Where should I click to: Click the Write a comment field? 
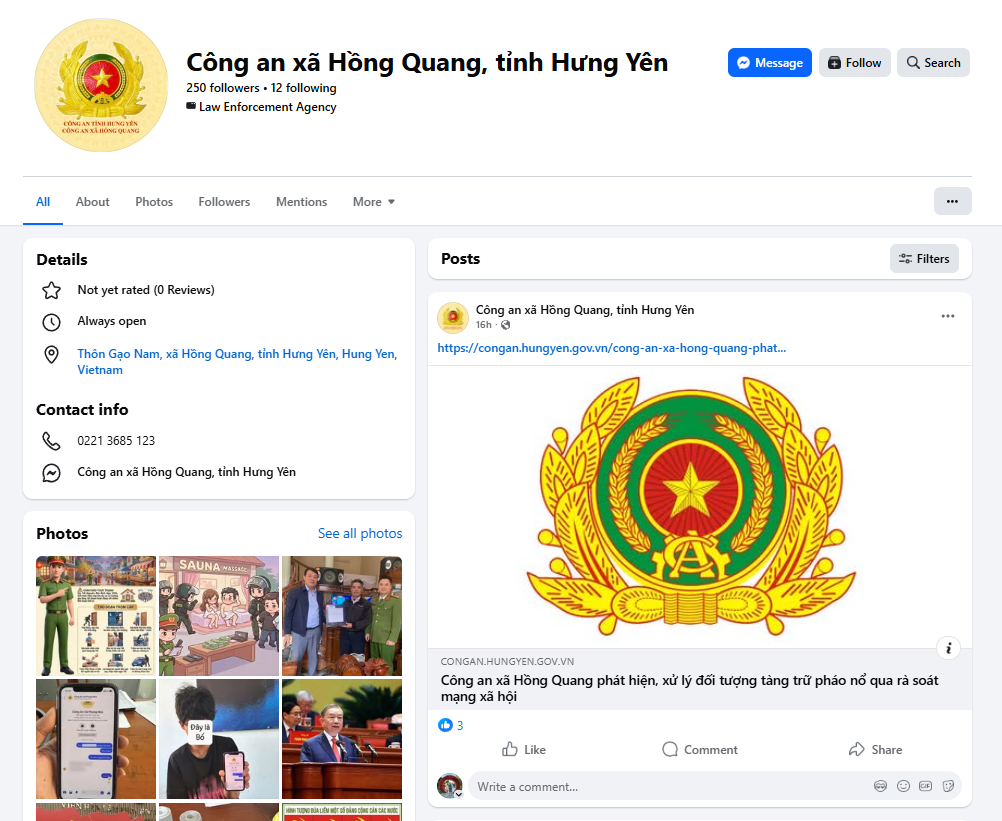pyautogui.click(x=660, y=786)
